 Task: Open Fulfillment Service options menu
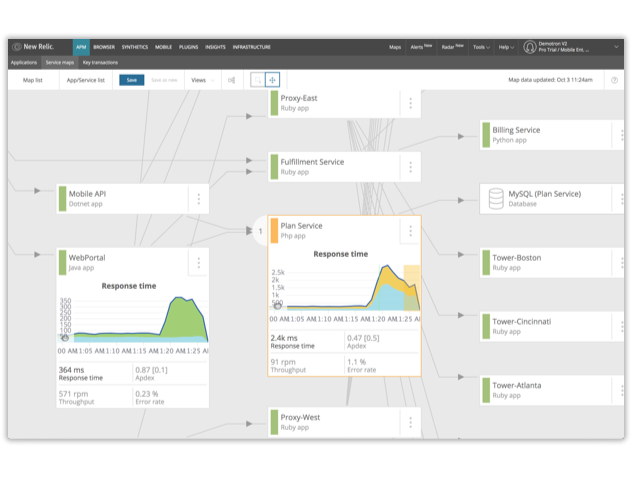(x=410, y=167)
